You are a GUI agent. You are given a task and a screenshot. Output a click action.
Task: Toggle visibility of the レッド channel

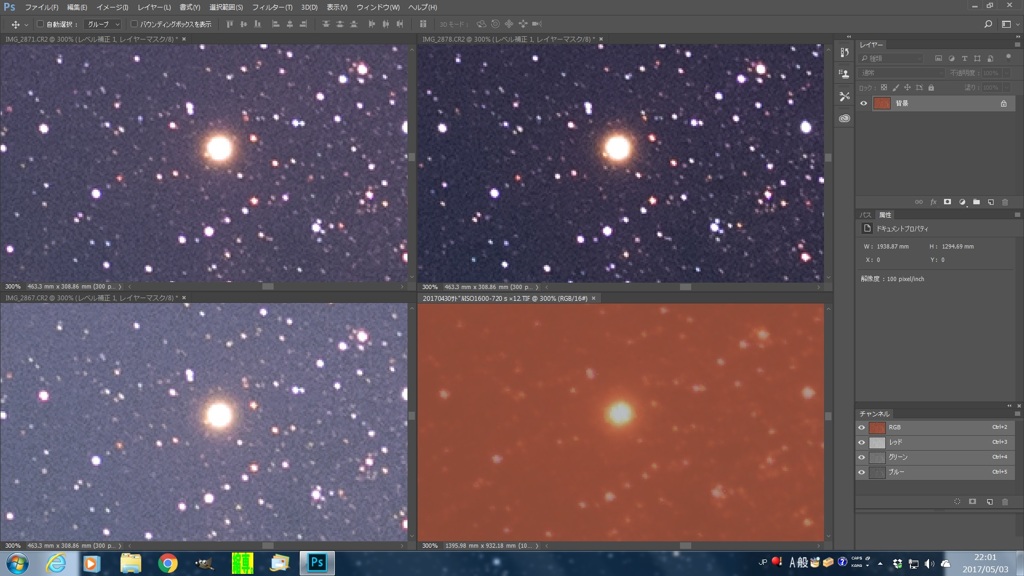(x=862, y=442)
